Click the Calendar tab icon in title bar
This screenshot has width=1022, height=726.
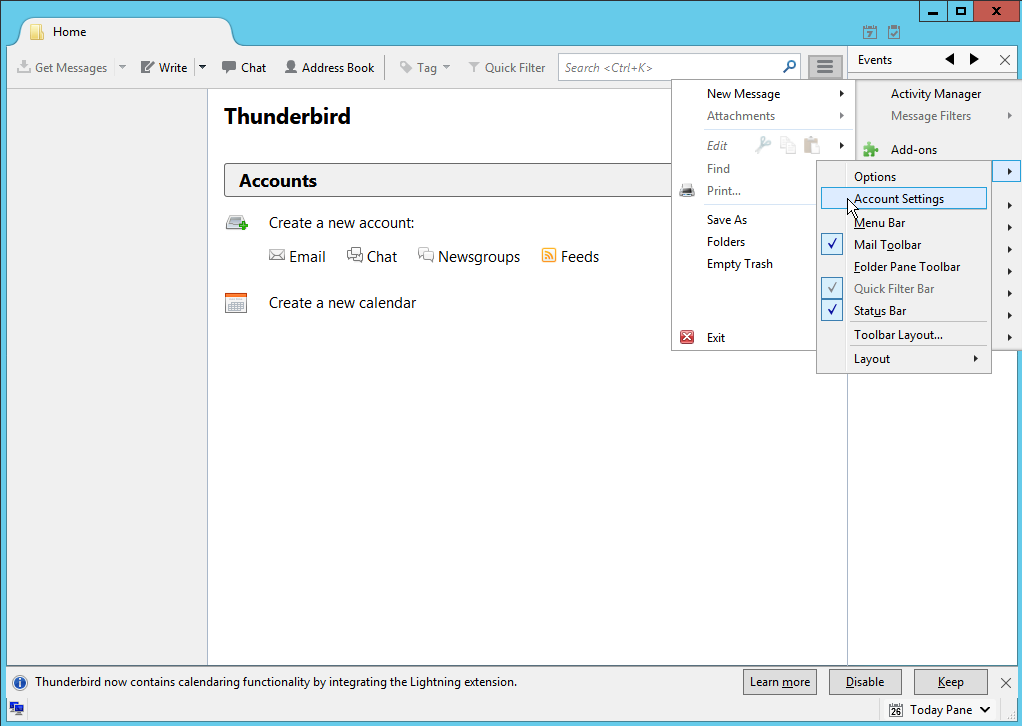[869, 32]
